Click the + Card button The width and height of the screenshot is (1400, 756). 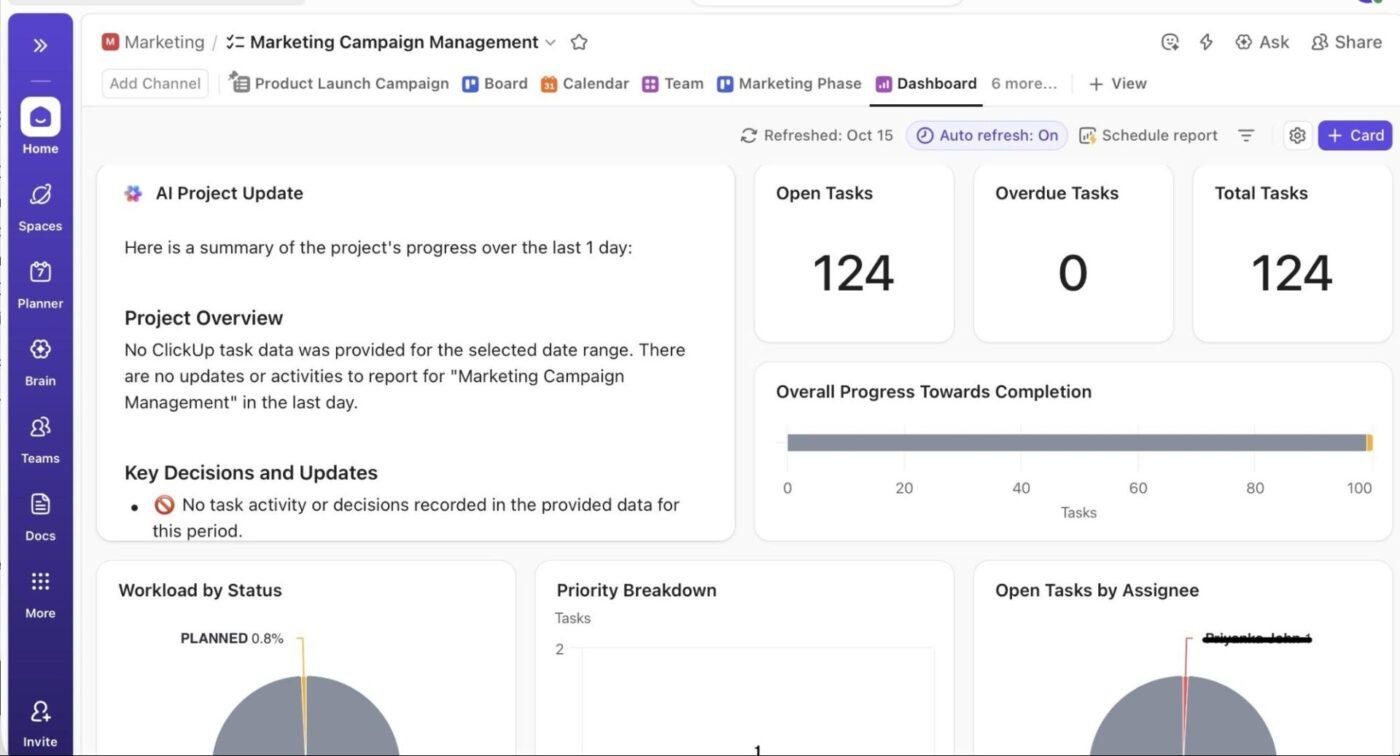[1354, 135]
